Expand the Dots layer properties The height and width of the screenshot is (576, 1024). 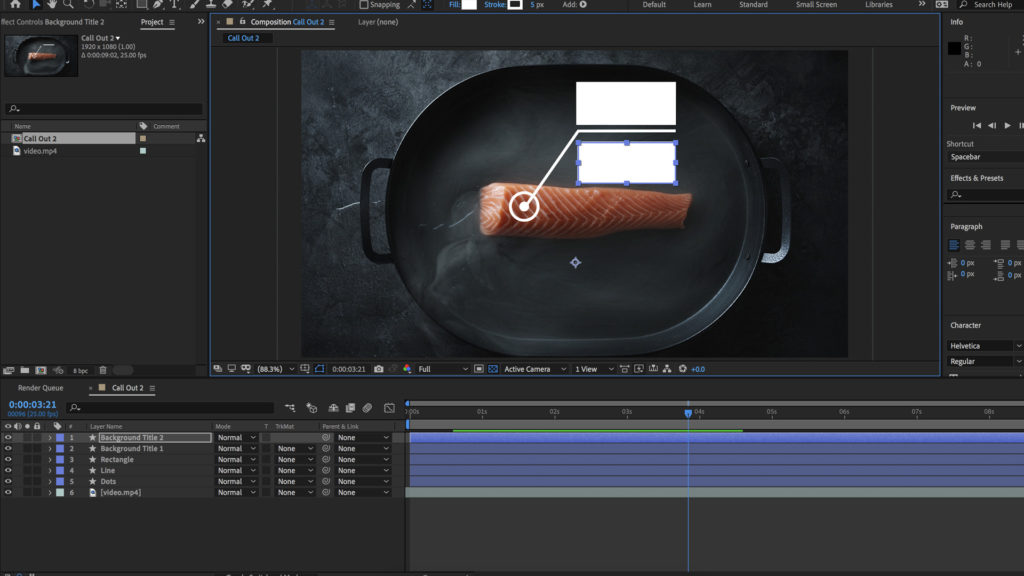coord(49,482)
